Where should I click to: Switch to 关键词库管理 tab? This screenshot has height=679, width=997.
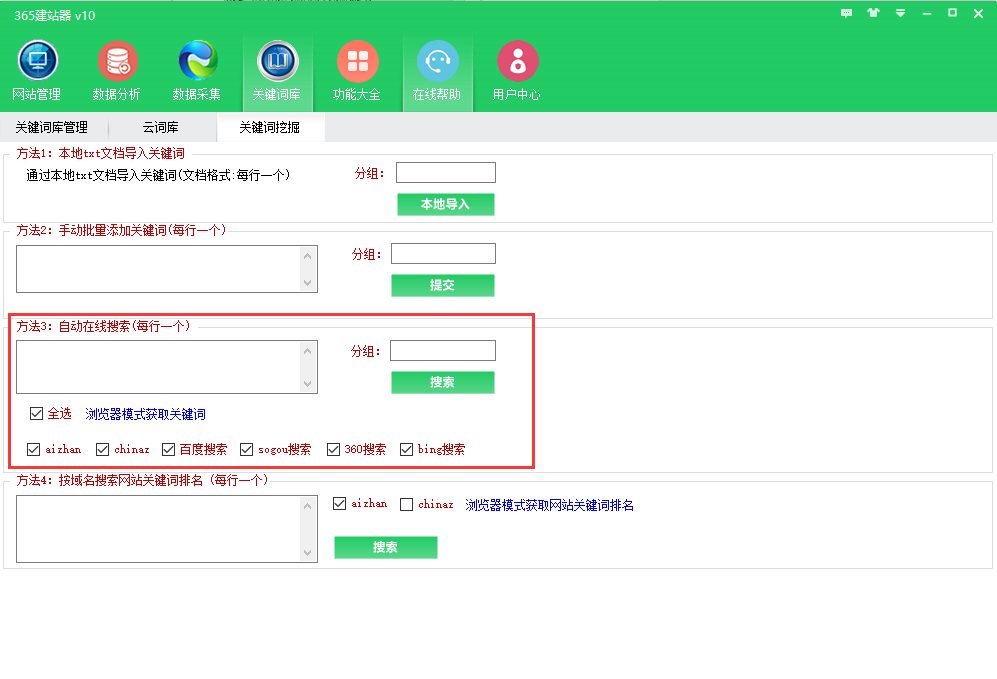pos(52,127)
